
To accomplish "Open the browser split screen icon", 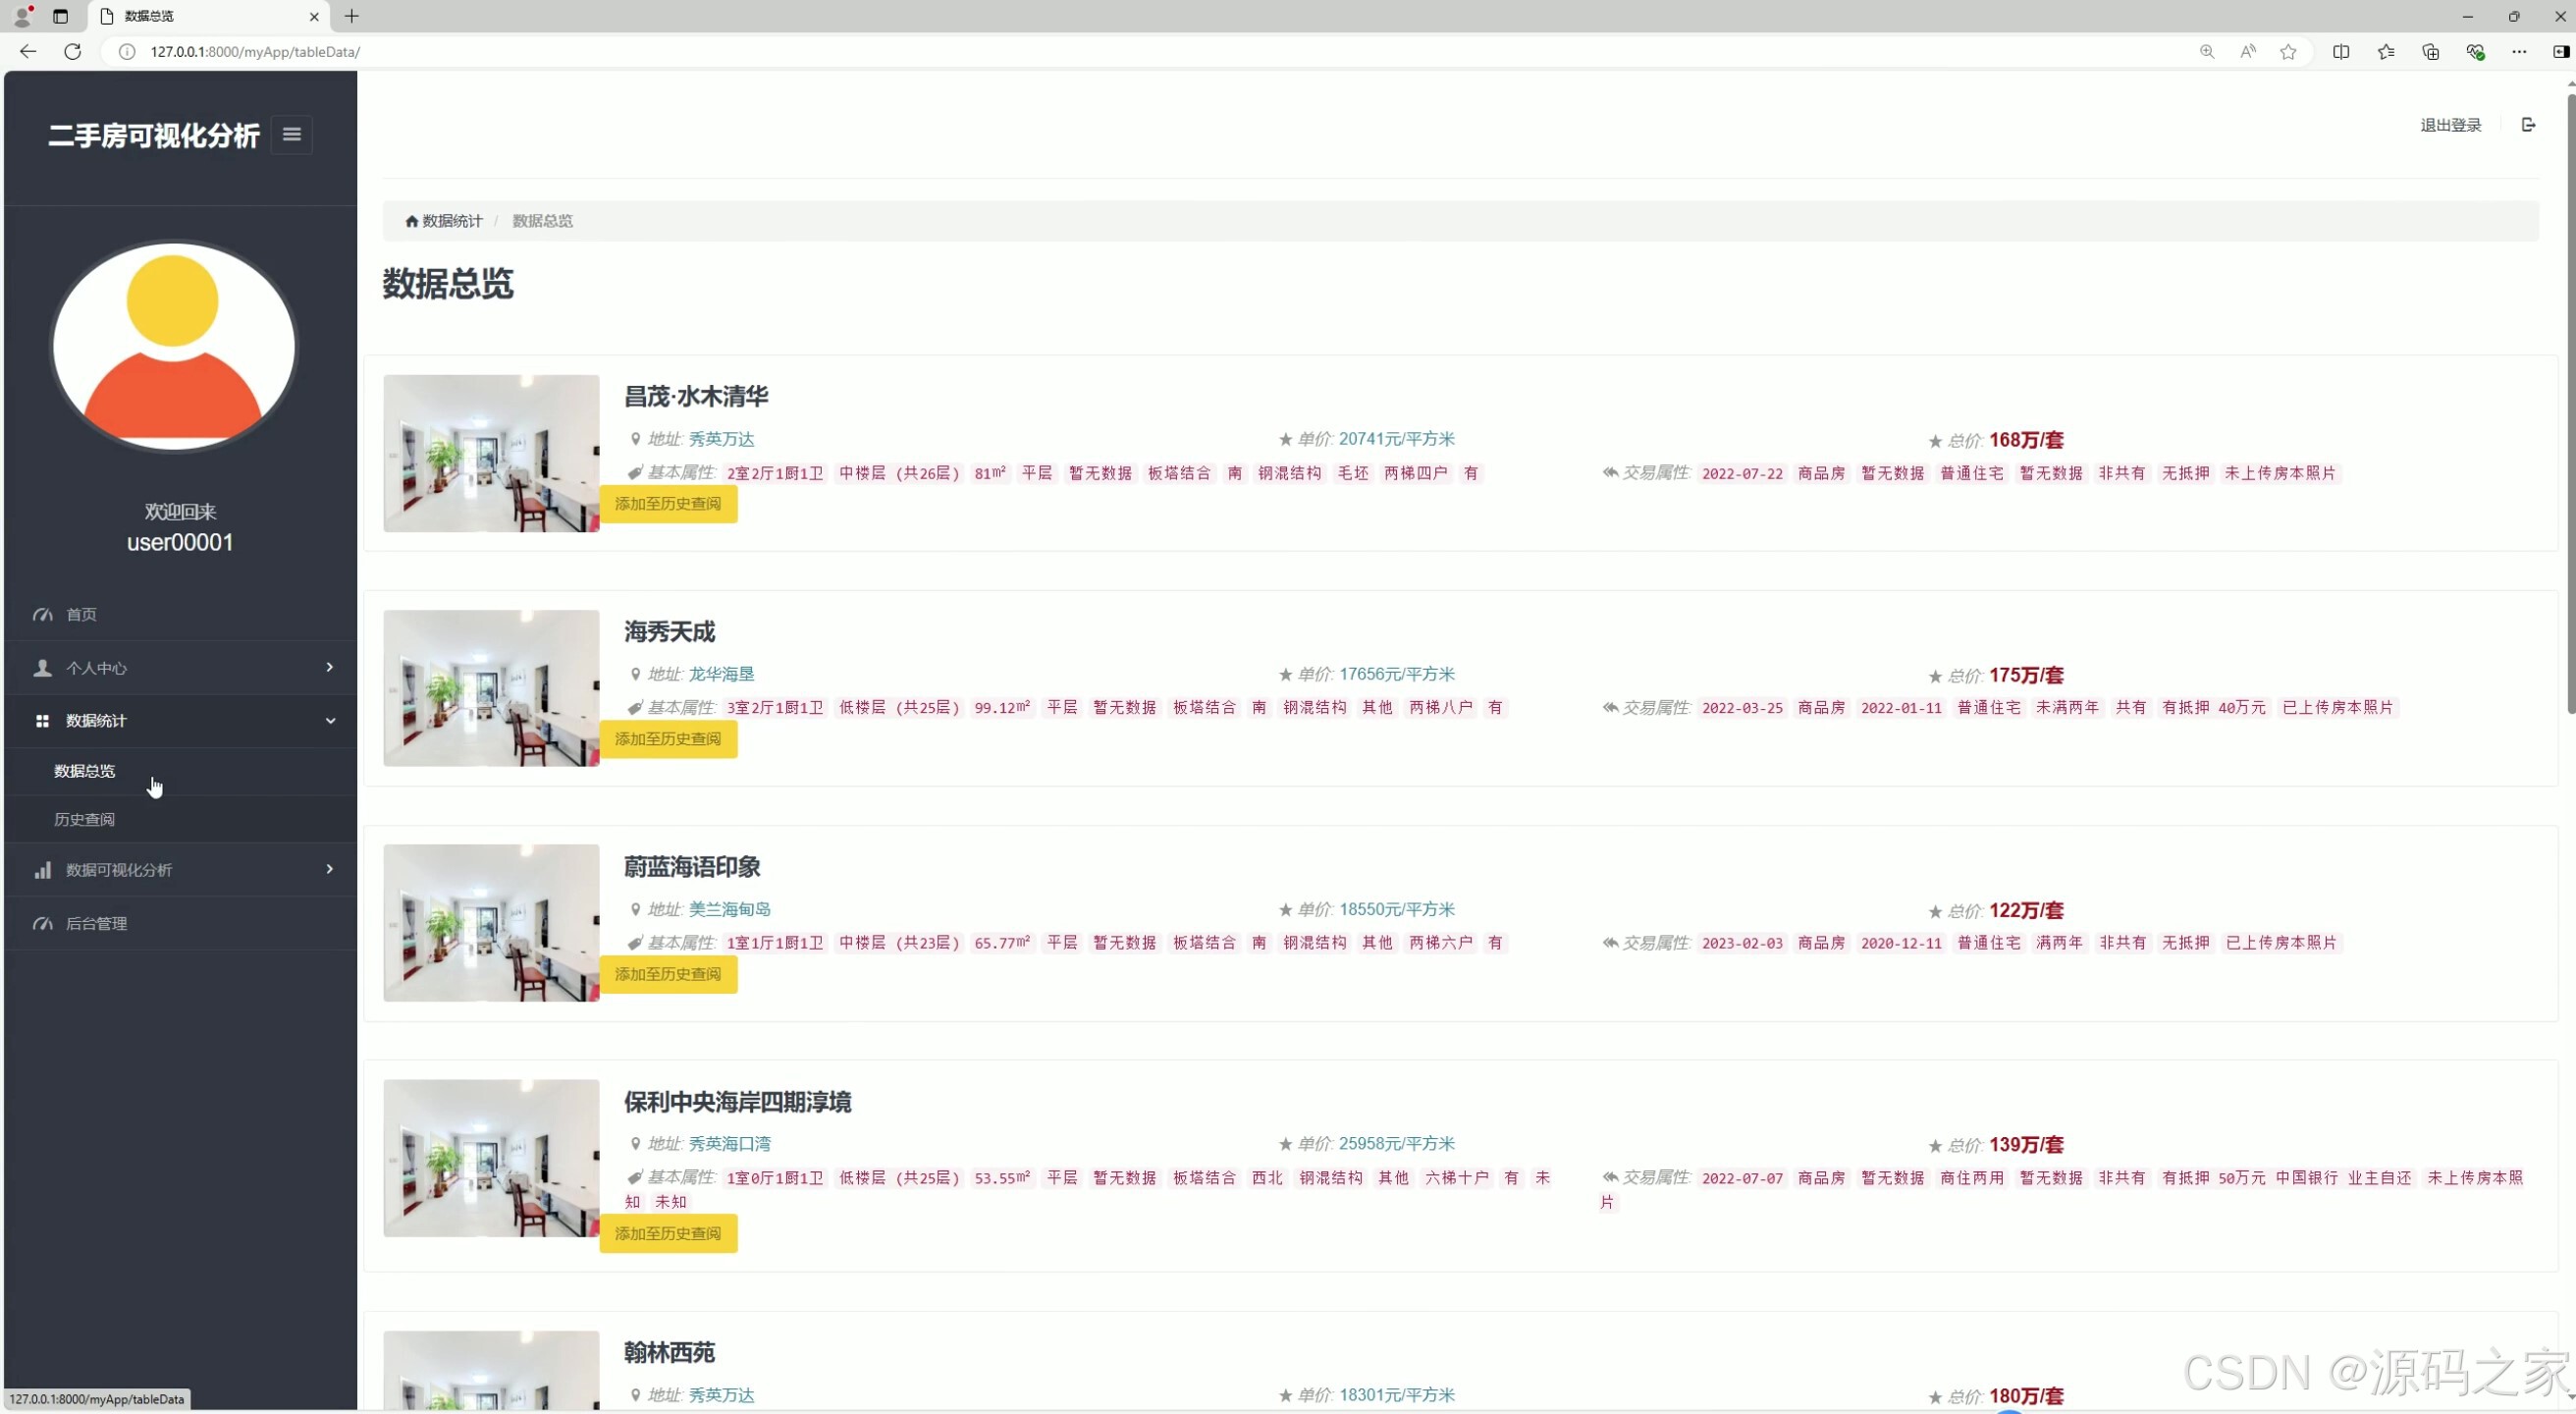I will pyautogui.click(x=2341, y=52).
